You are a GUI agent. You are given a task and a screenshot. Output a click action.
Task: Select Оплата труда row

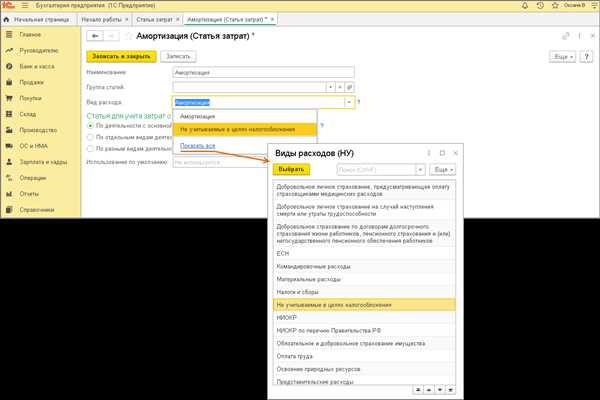coord(364,356)
